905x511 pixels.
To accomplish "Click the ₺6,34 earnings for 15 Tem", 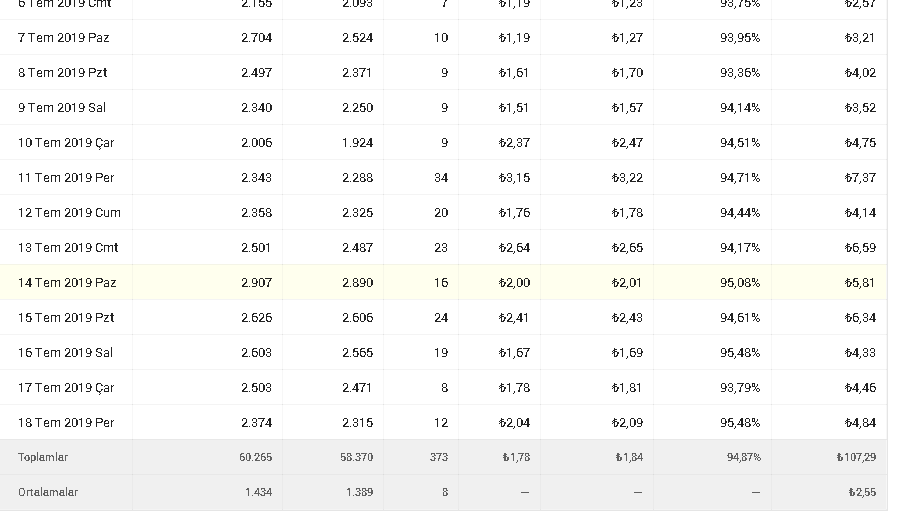I will click(x=860, y=318).
